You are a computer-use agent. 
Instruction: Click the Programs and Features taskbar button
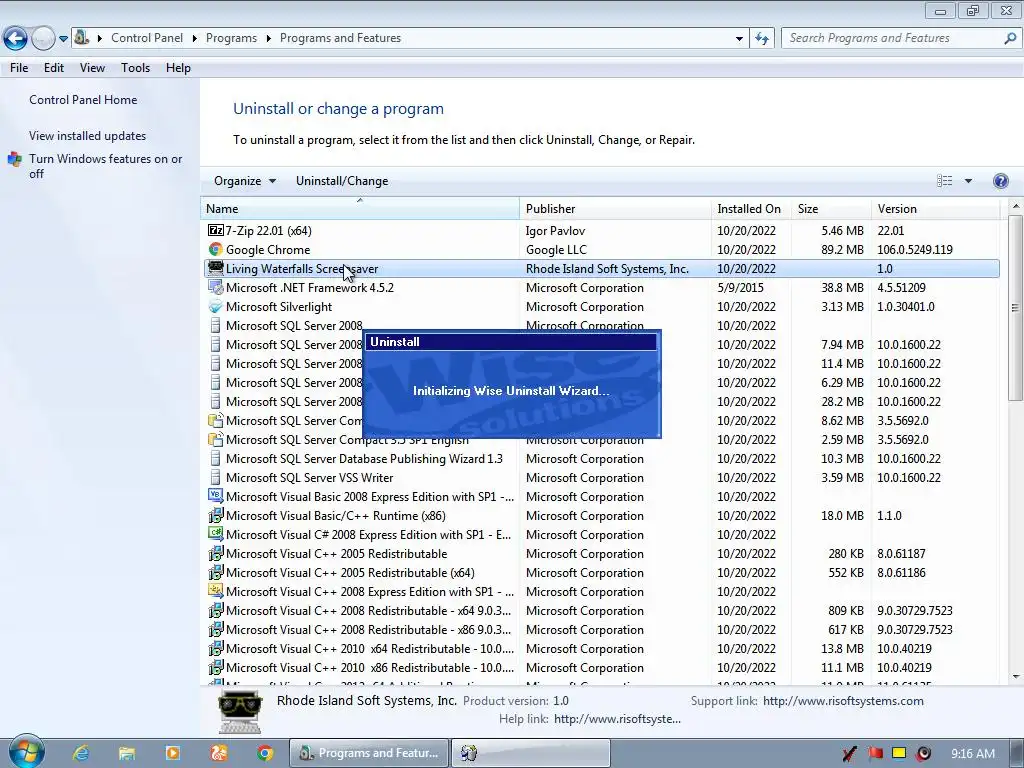[x=370, y=753]
